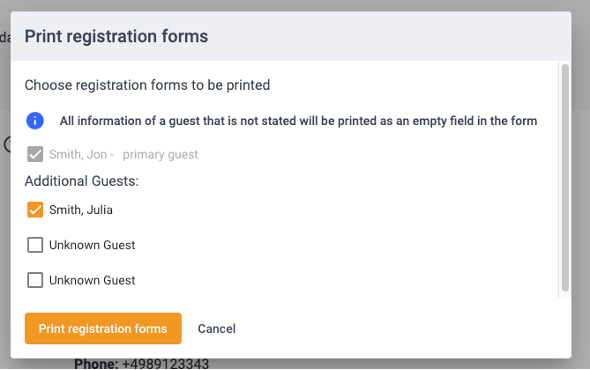
Task: Click the Print registration forms dialog title
Action: coord(116,37)
